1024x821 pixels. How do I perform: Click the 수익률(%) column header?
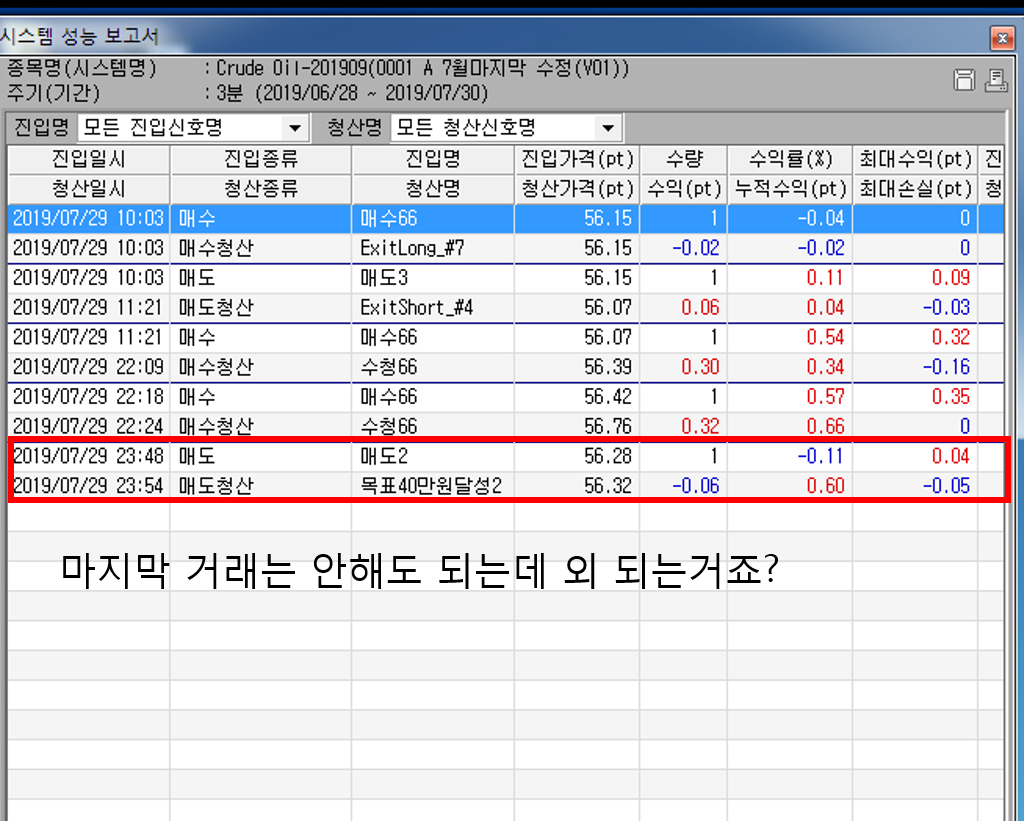[x=789, y=159]
